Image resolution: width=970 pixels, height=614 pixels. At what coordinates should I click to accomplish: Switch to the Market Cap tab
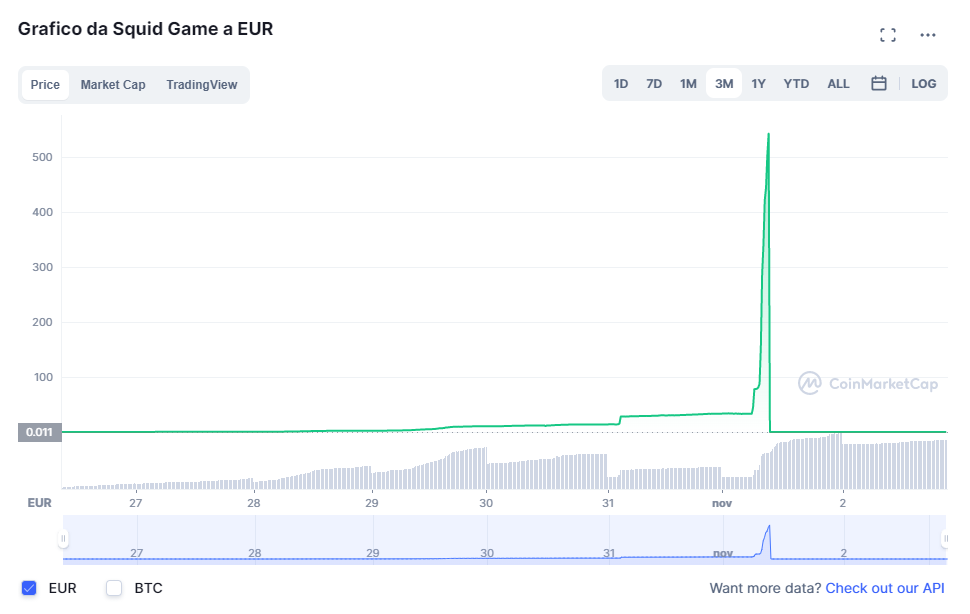coord(113,85)
